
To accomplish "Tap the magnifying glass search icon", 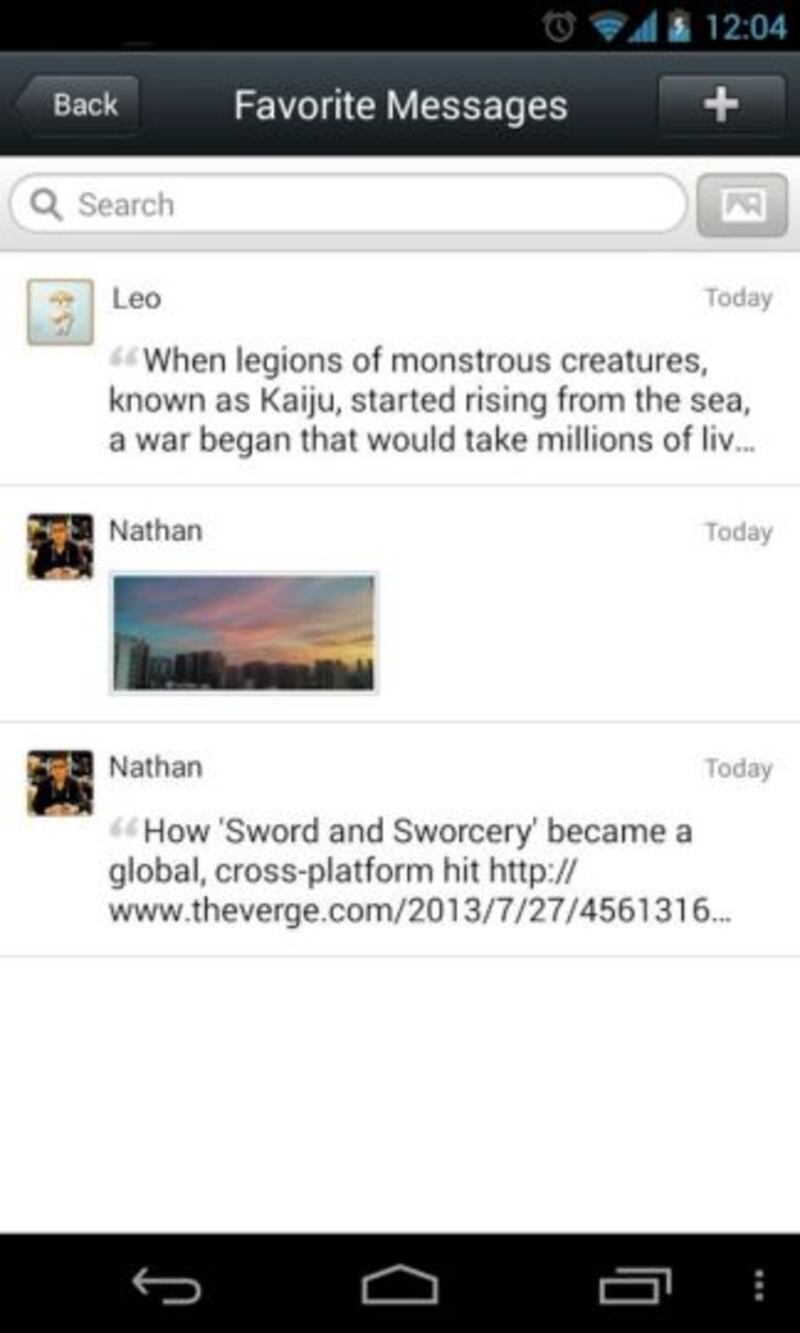I will (46, 205).
